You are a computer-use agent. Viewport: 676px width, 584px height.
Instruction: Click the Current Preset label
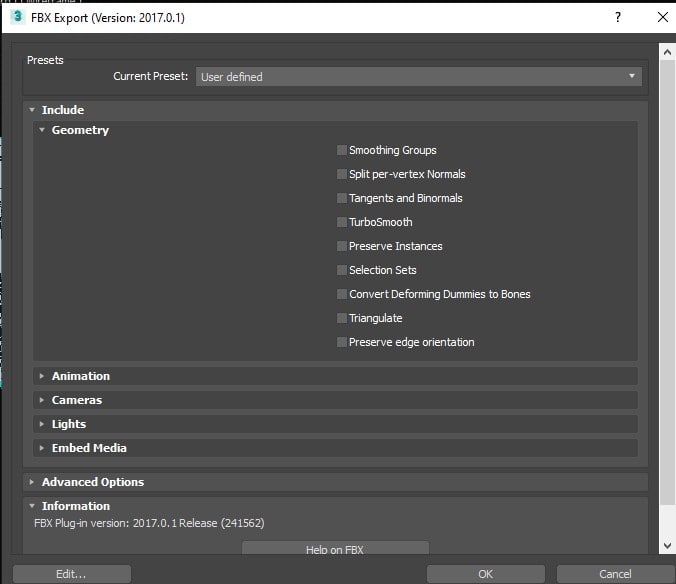(150, 76)
